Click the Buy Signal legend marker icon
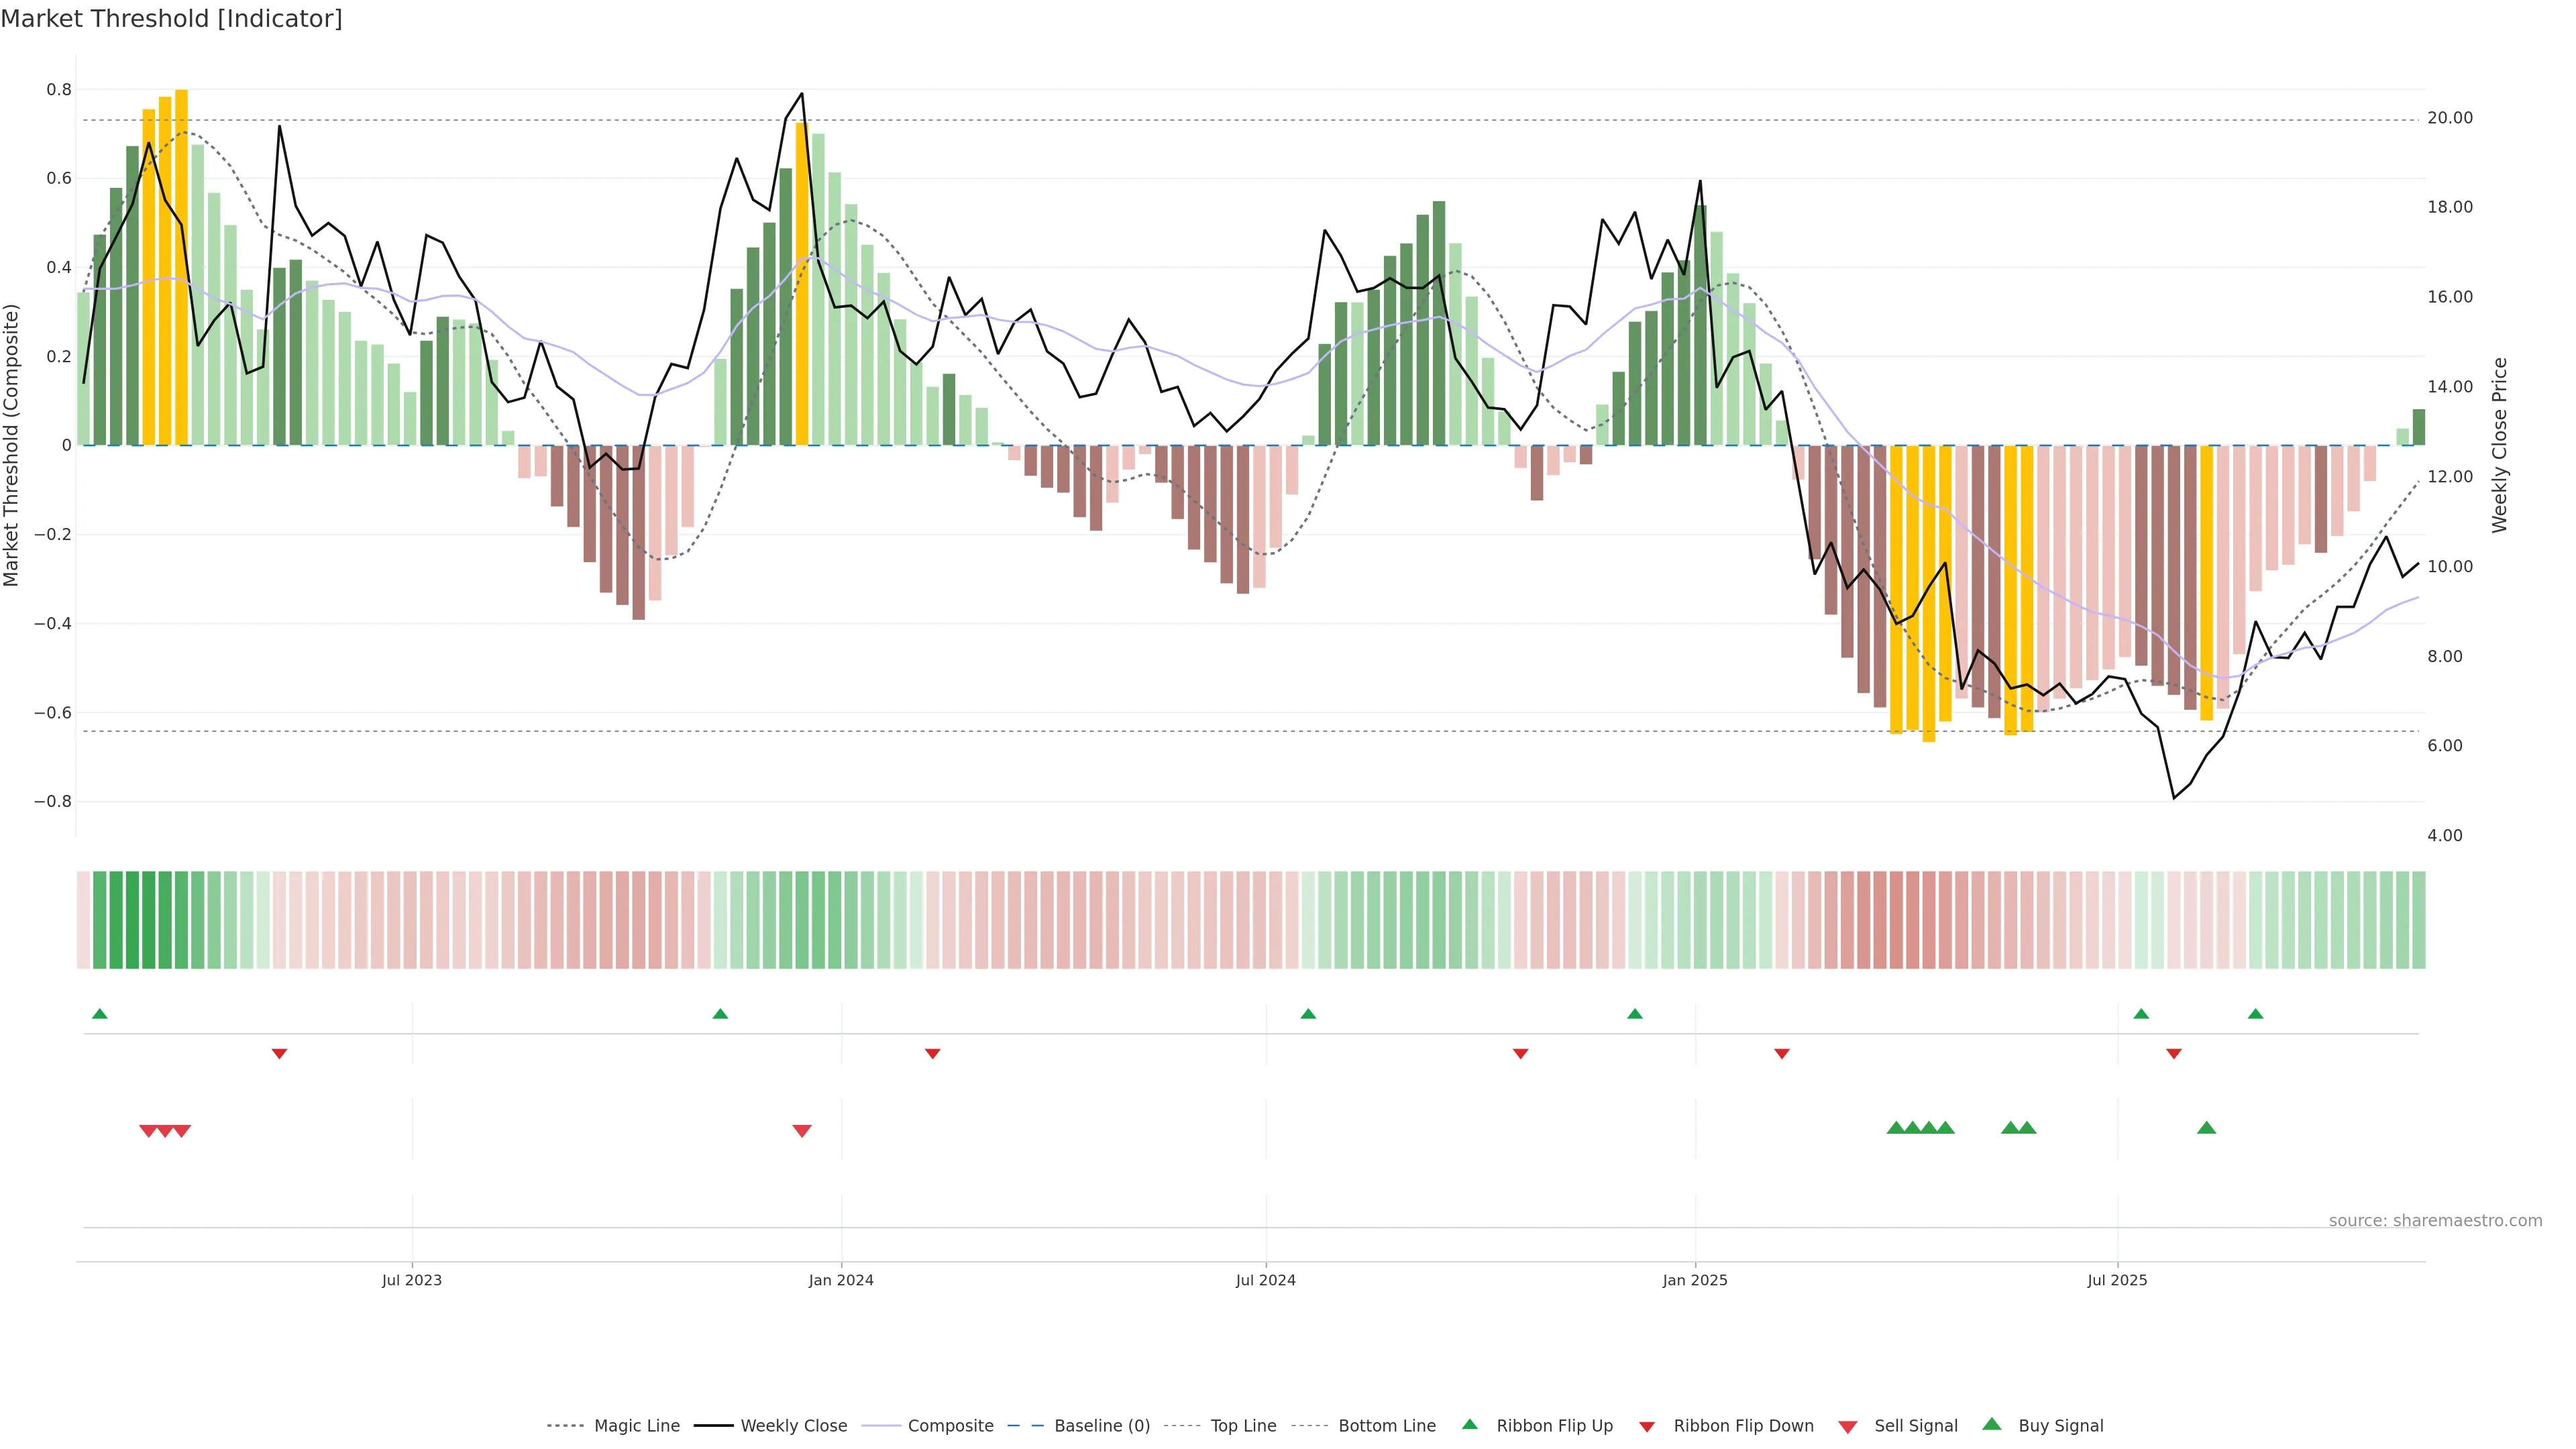The width and height of the screenshot is (2576, 1449). (x=1992, y=1424)
